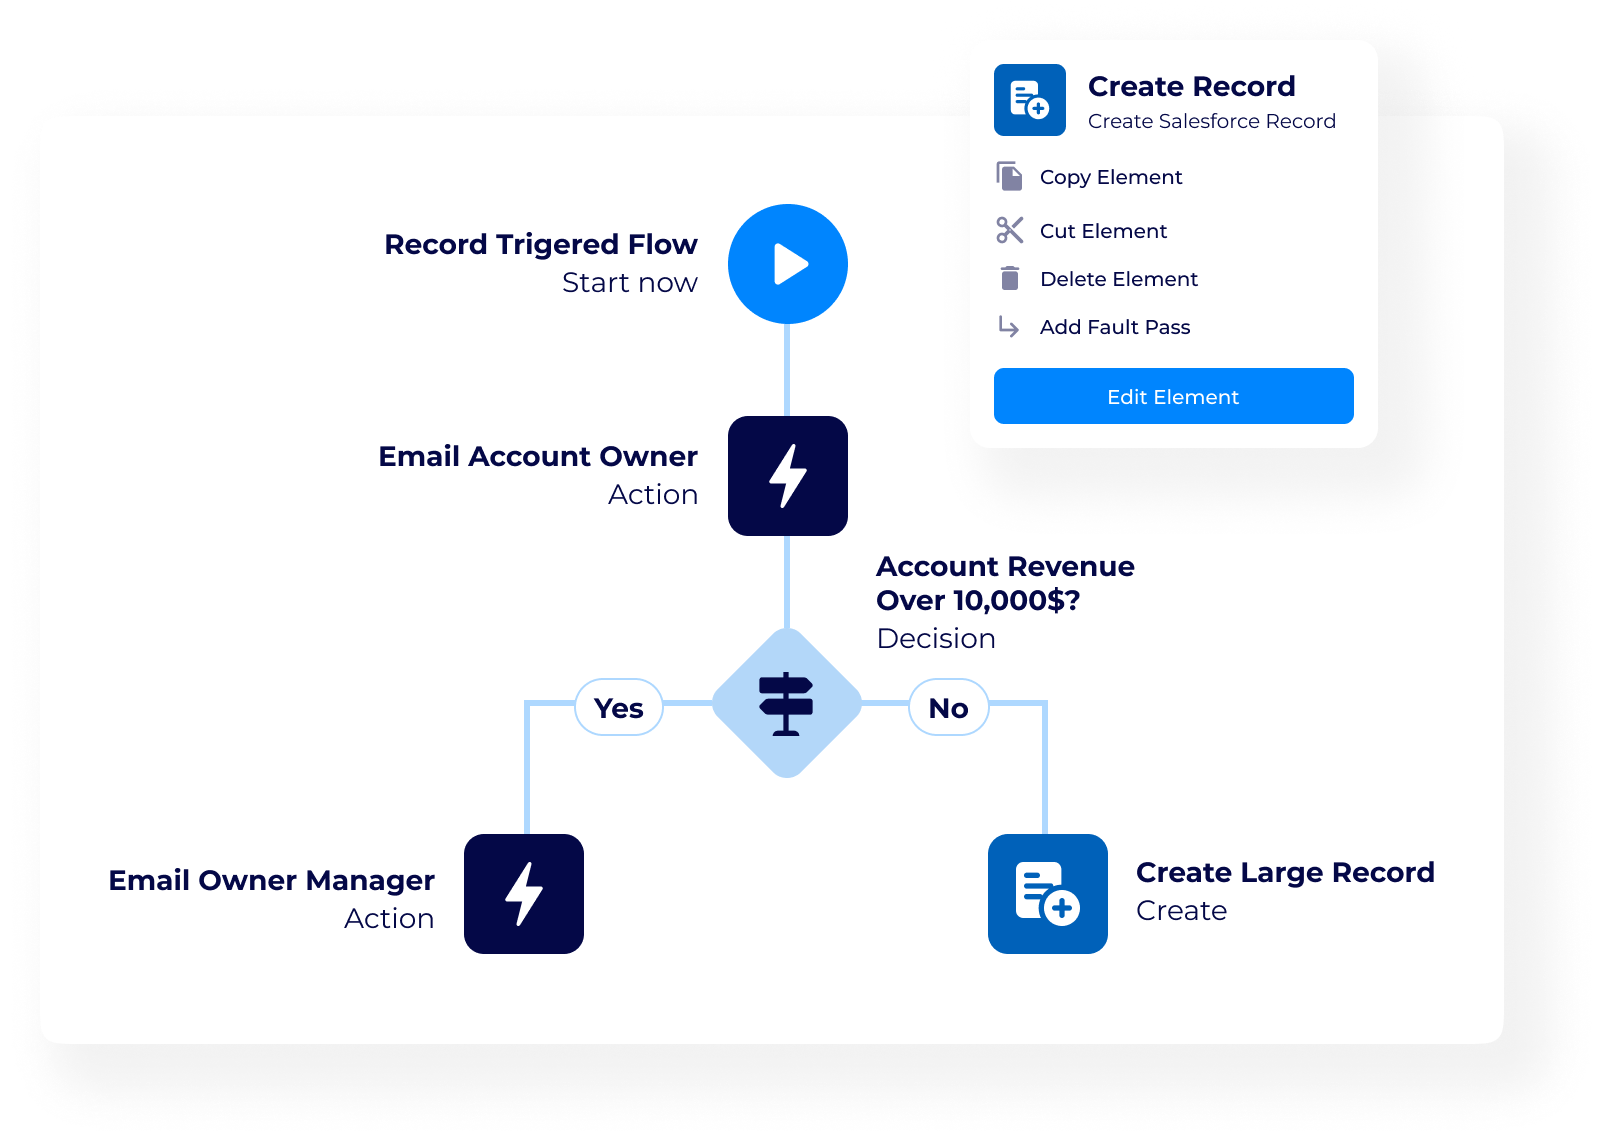Click the Record Triggered Flow start play icon
The image size is (1604, 1144).
tap(788, 264)
